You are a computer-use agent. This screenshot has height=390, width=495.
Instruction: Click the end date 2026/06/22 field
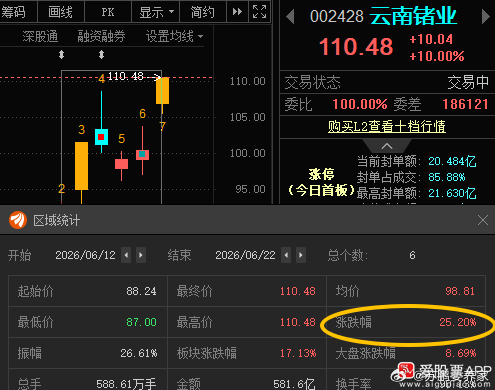click(245, 255)
